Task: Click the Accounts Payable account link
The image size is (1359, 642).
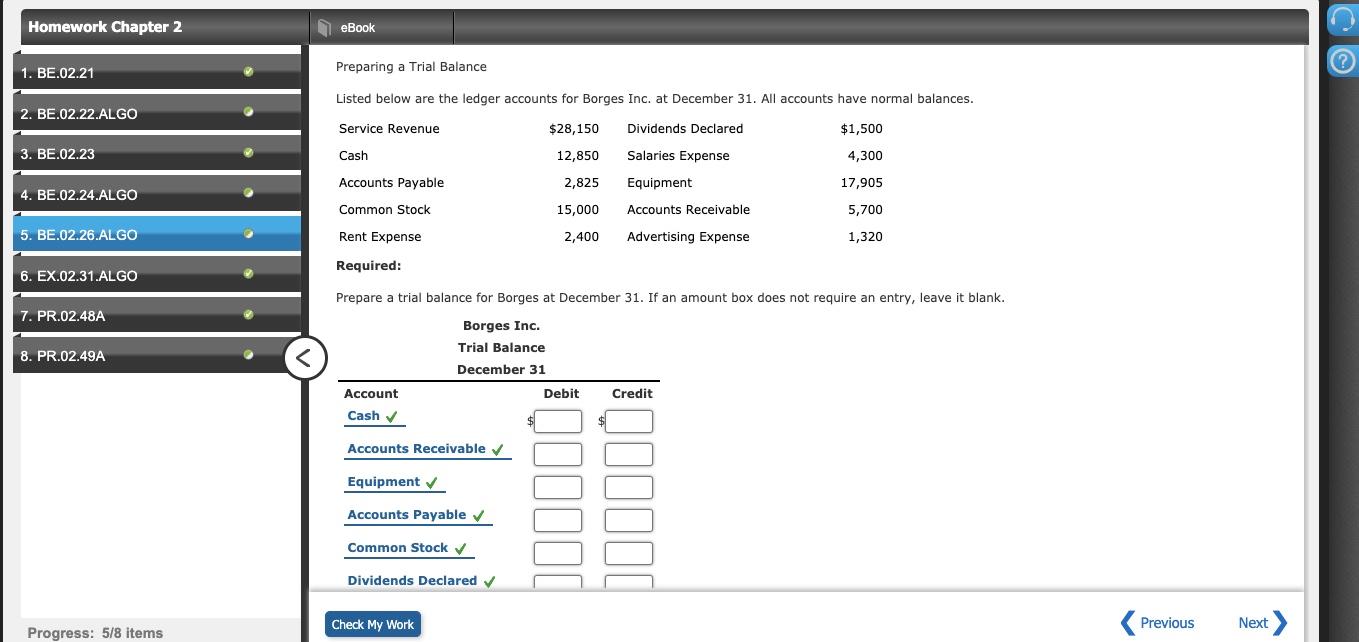Action: [406, 514]
